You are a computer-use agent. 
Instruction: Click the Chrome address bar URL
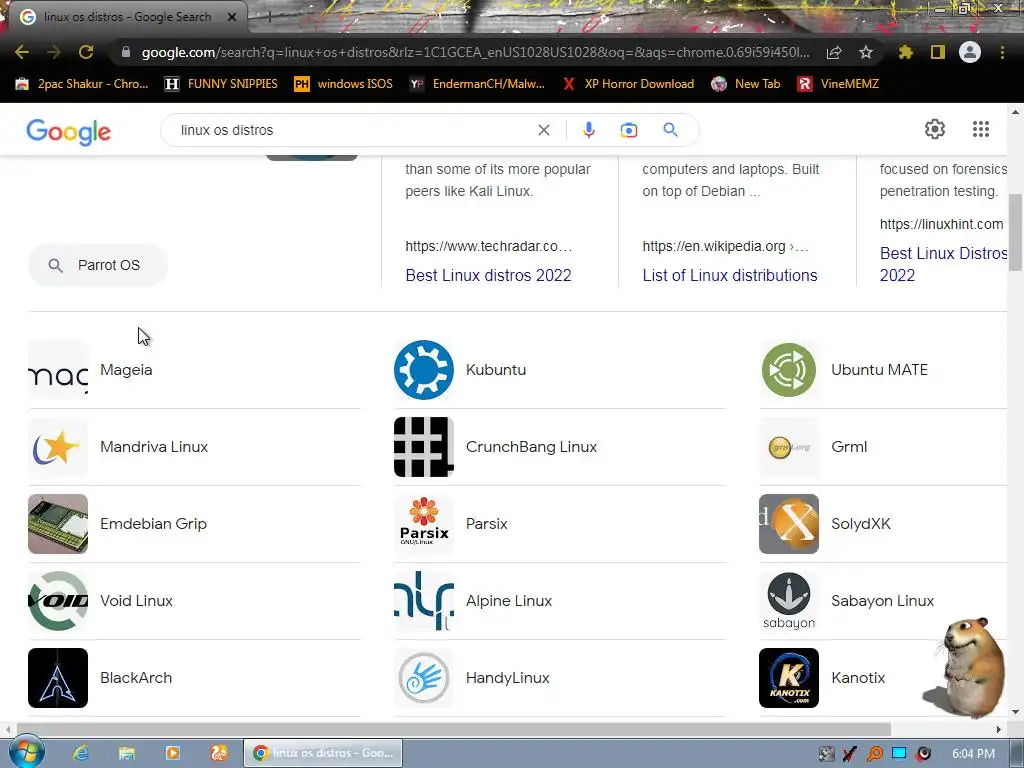click(475, 52)
